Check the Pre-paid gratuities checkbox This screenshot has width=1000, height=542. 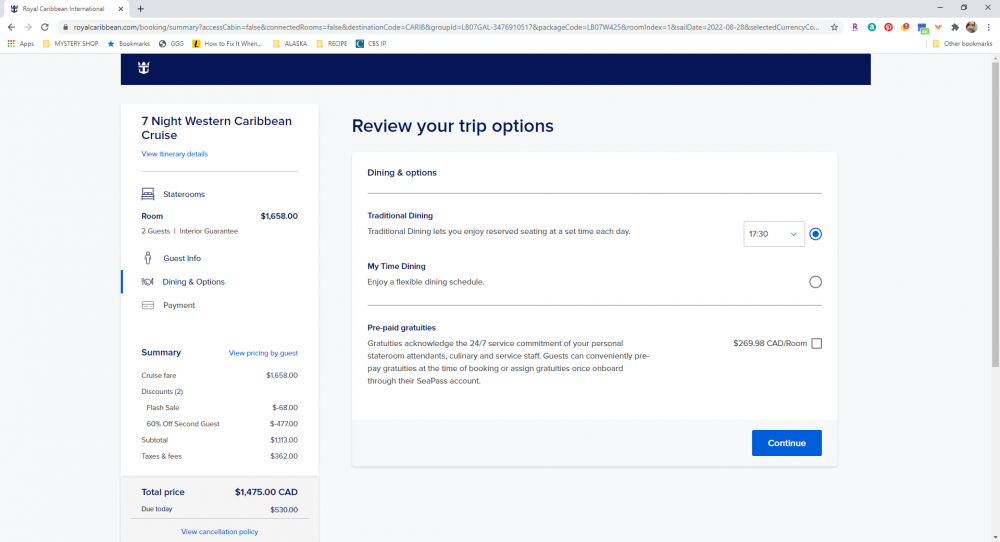click(816, 344)
